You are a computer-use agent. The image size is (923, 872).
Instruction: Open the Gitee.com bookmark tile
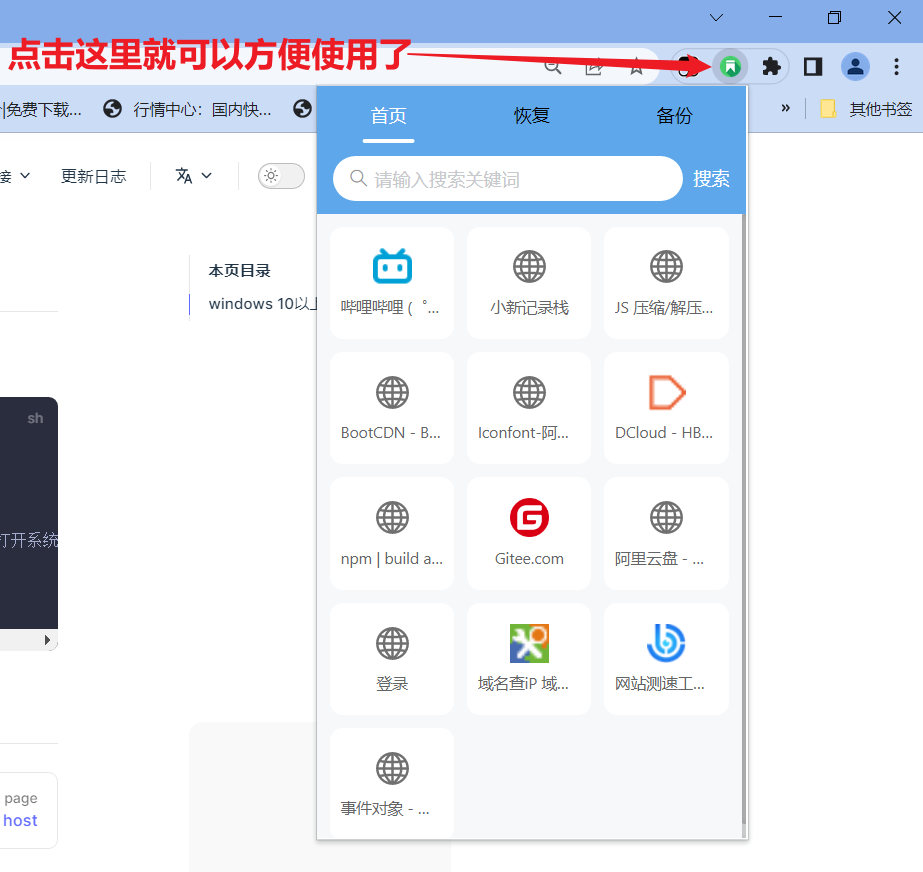click(529, 534)
